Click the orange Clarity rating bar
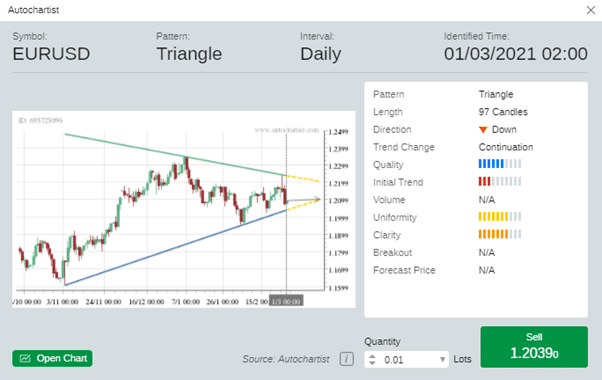 pos(499,234)
